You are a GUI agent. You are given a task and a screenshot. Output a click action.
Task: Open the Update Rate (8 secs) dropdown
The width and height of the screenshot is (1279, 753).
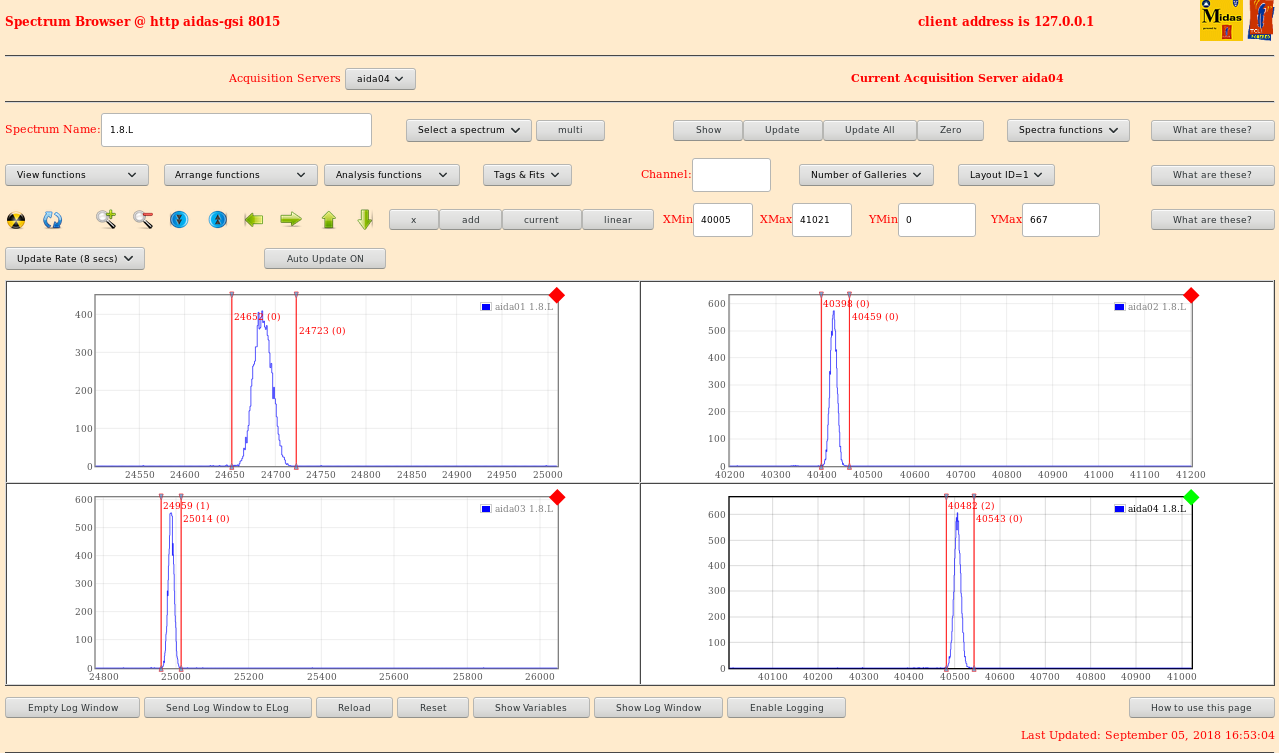pyautogui.click(x=75, y=259)
